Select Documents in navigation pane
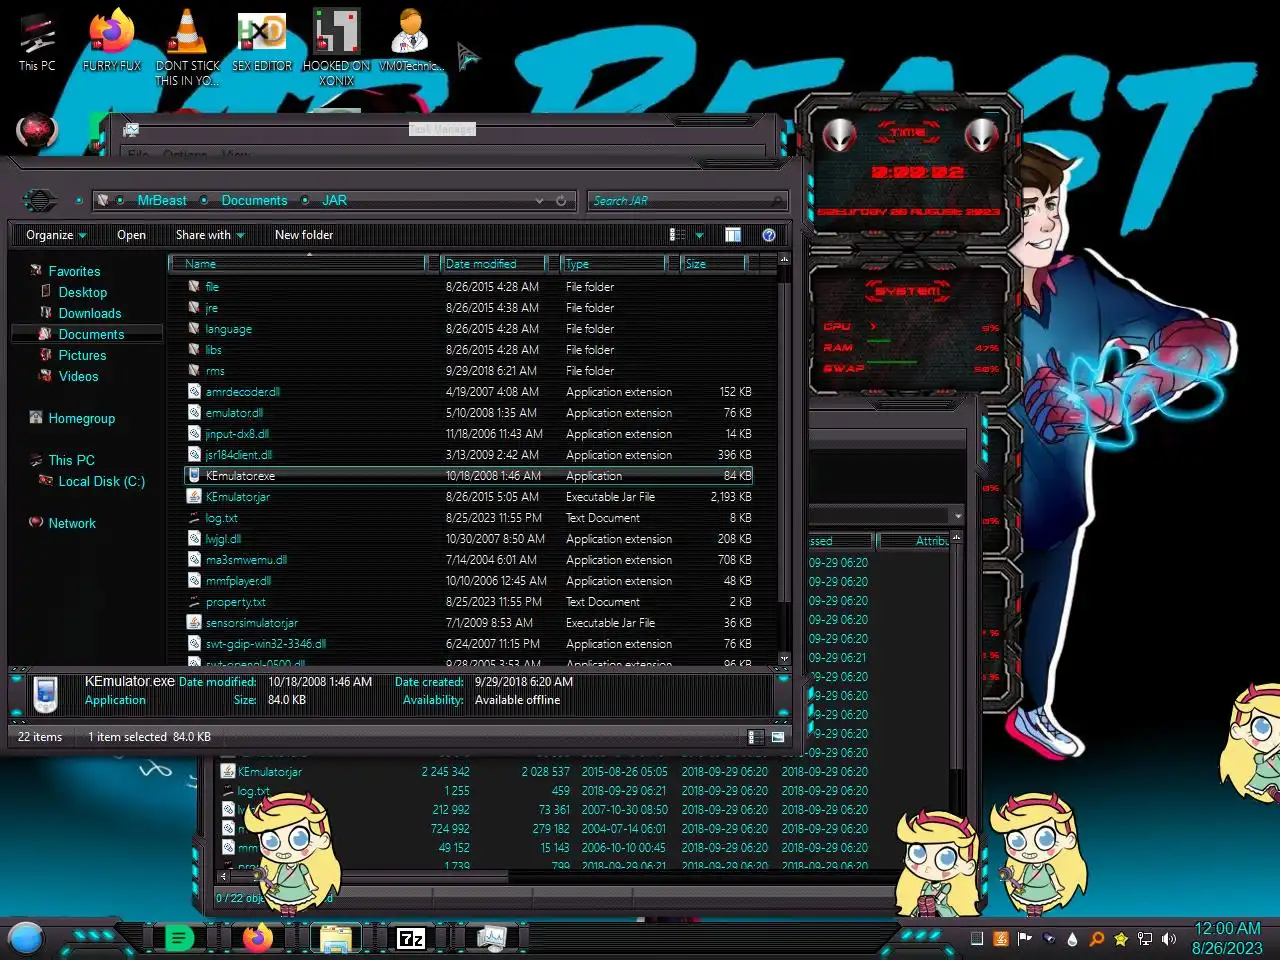The image size is (1280, 960). [x=91, y=334]
